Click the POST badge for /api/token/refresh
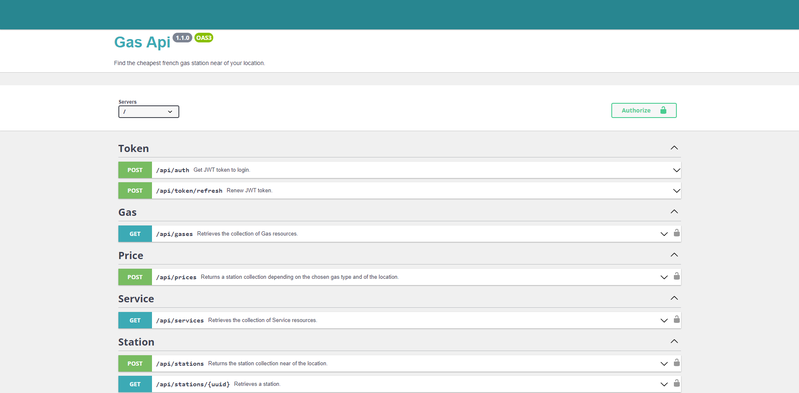The width and height of the screenshot is (799, 393). click(x=135, y=191)
